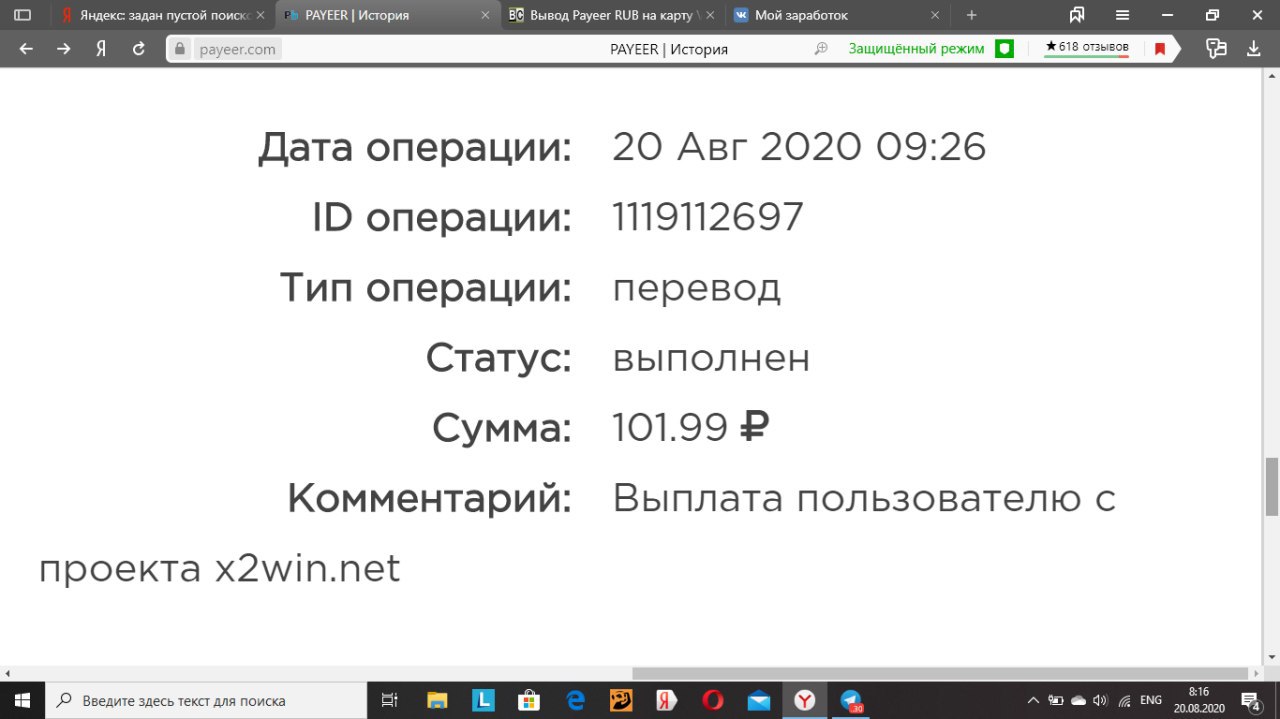The image size is (1280, 719).
Task: Open the Mail app on taskbar
Action: 759,700
